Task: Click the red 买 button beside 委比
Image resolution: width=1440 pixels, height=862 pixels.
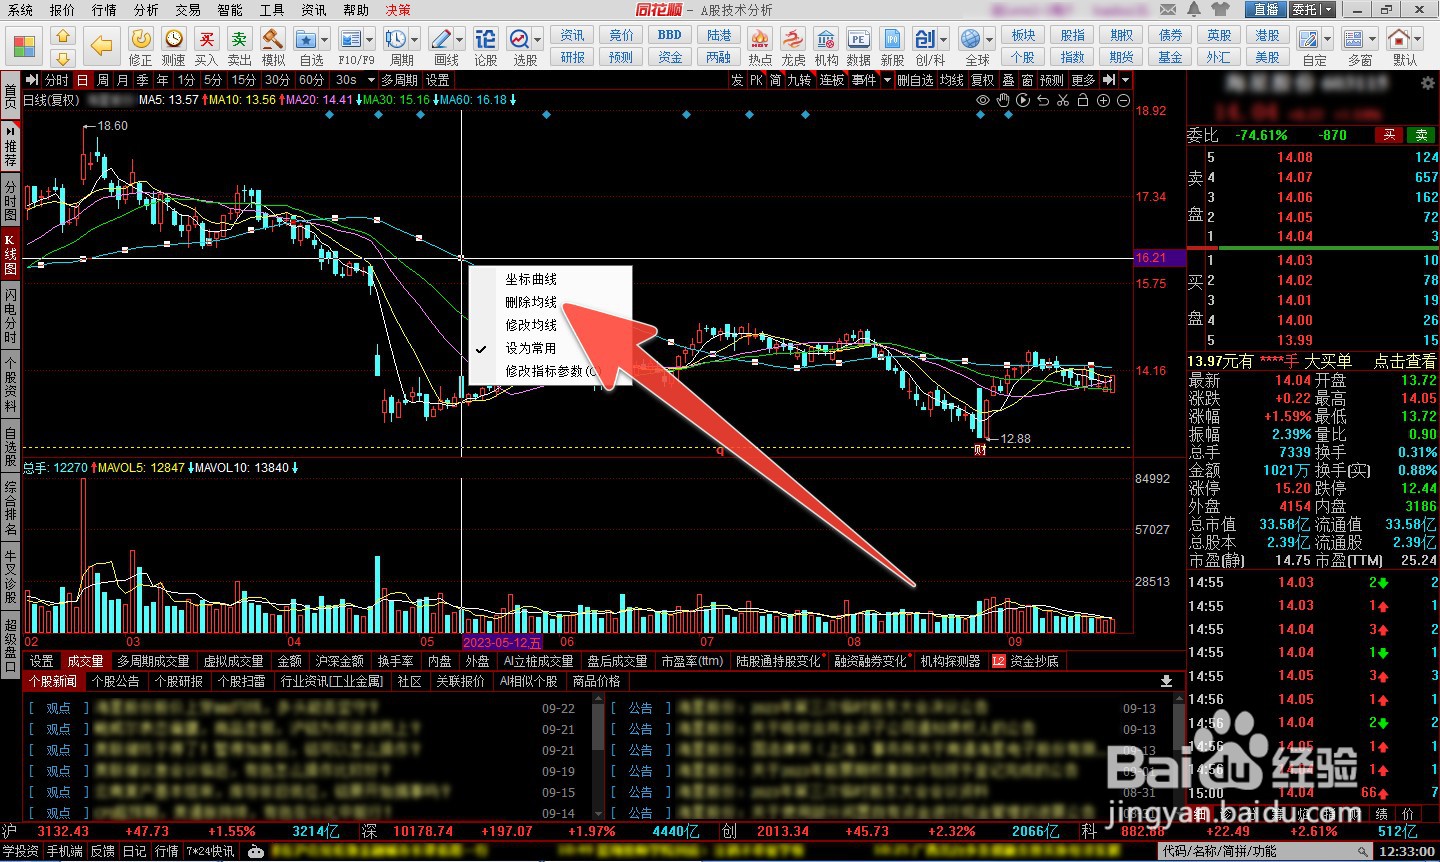Action: [1389, 135]
